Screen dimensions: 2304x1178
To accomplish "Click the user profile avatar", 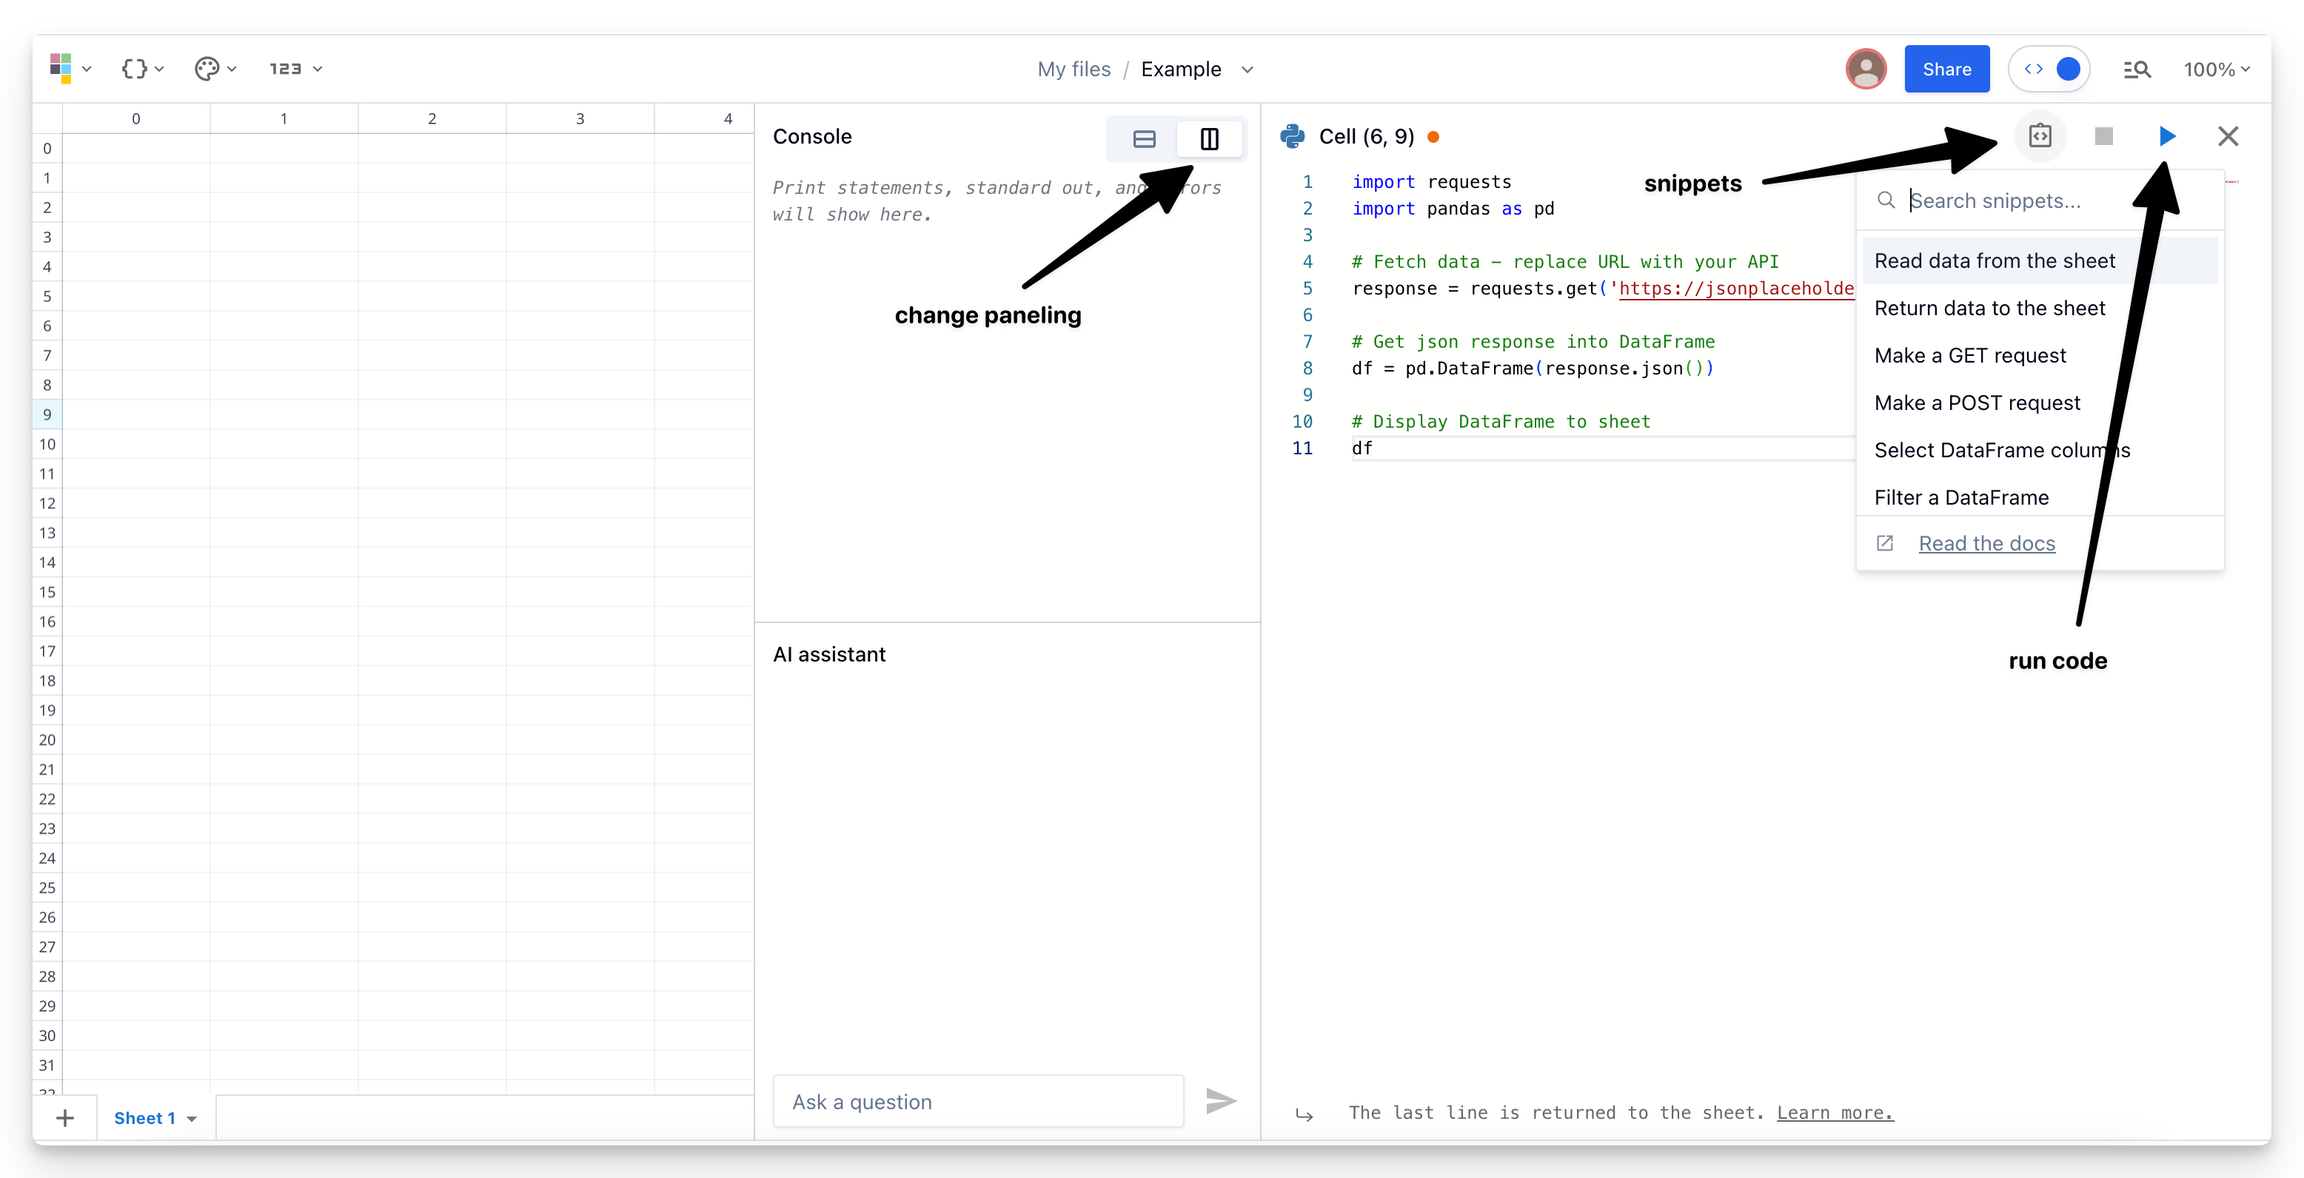I will (1866, 69).
